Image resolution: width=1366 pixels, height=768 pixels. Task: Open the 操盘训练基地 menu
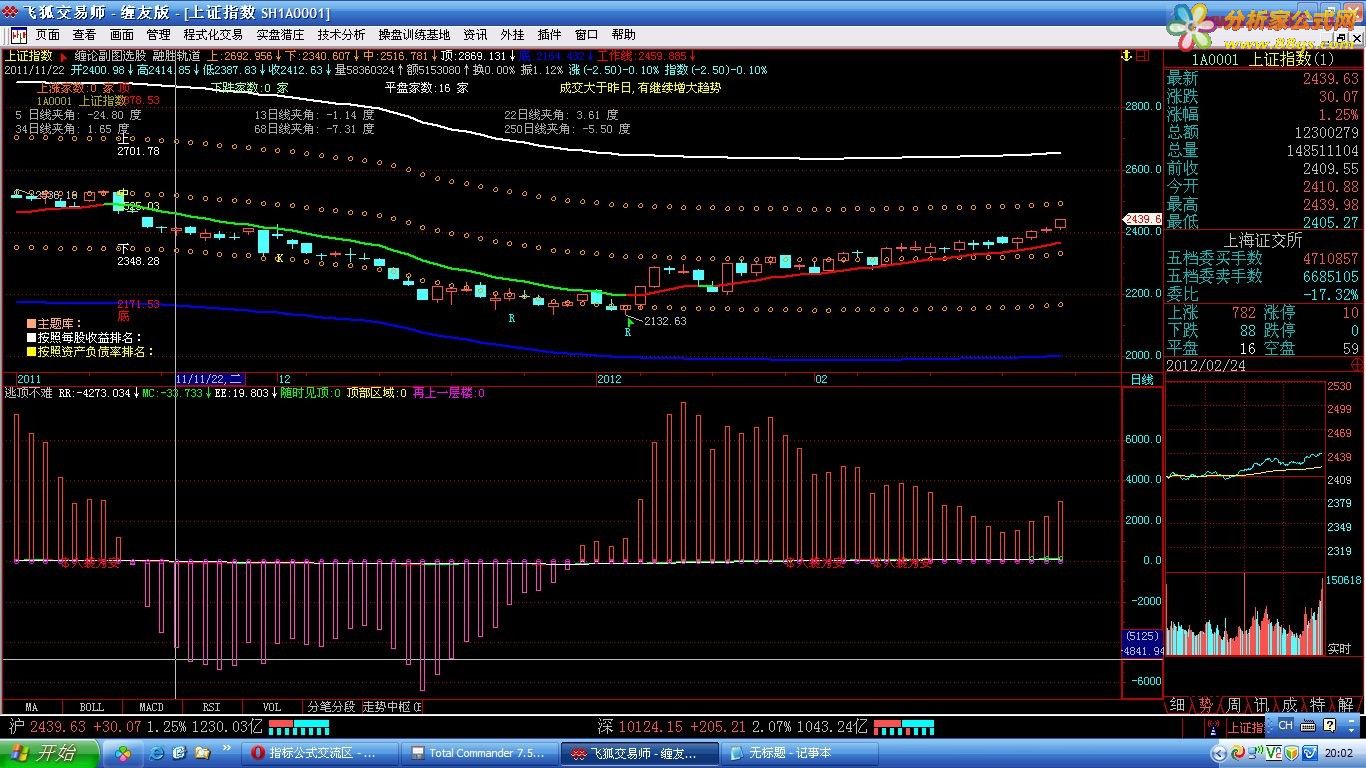click(414, 34)
